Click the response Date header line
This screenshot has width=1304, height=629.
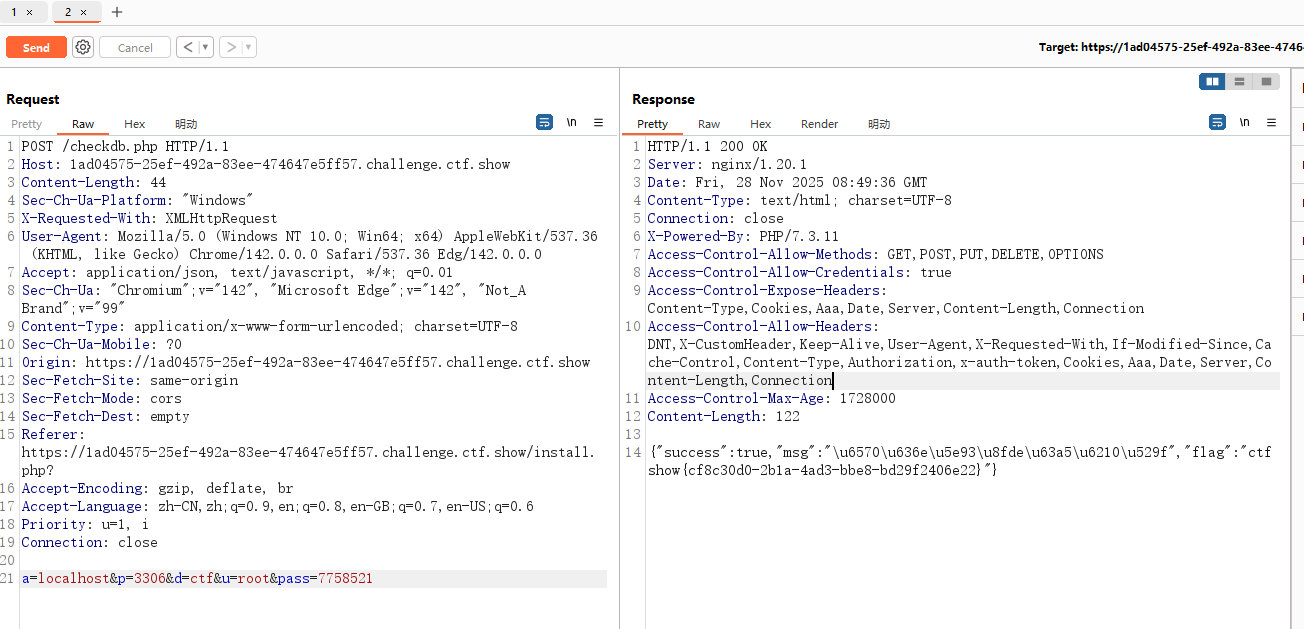point(787,182)
